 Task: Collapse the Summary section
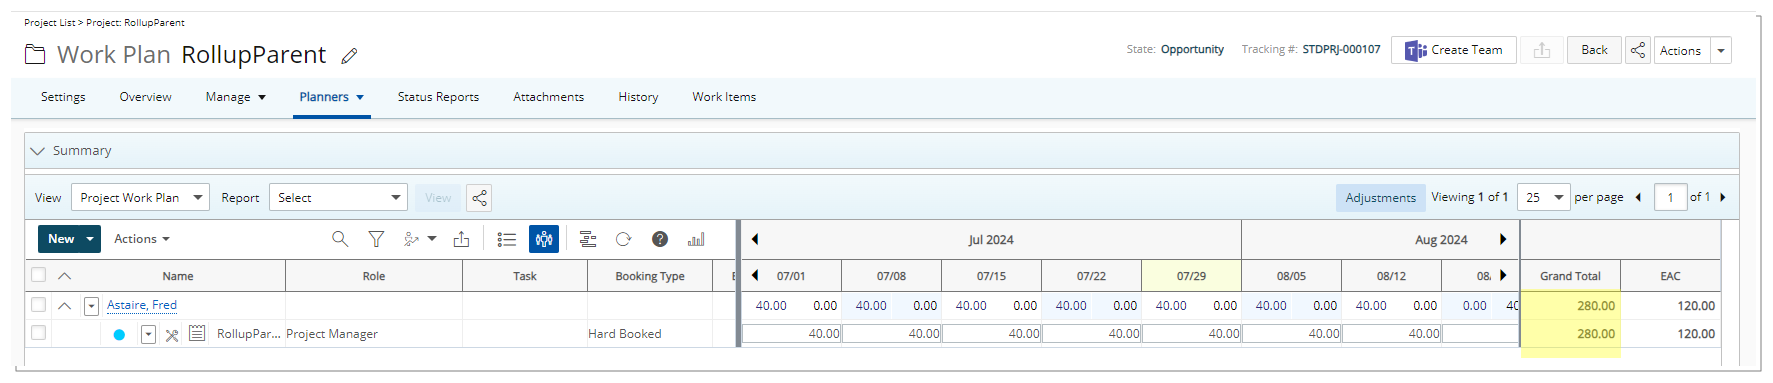pos(38,151)
